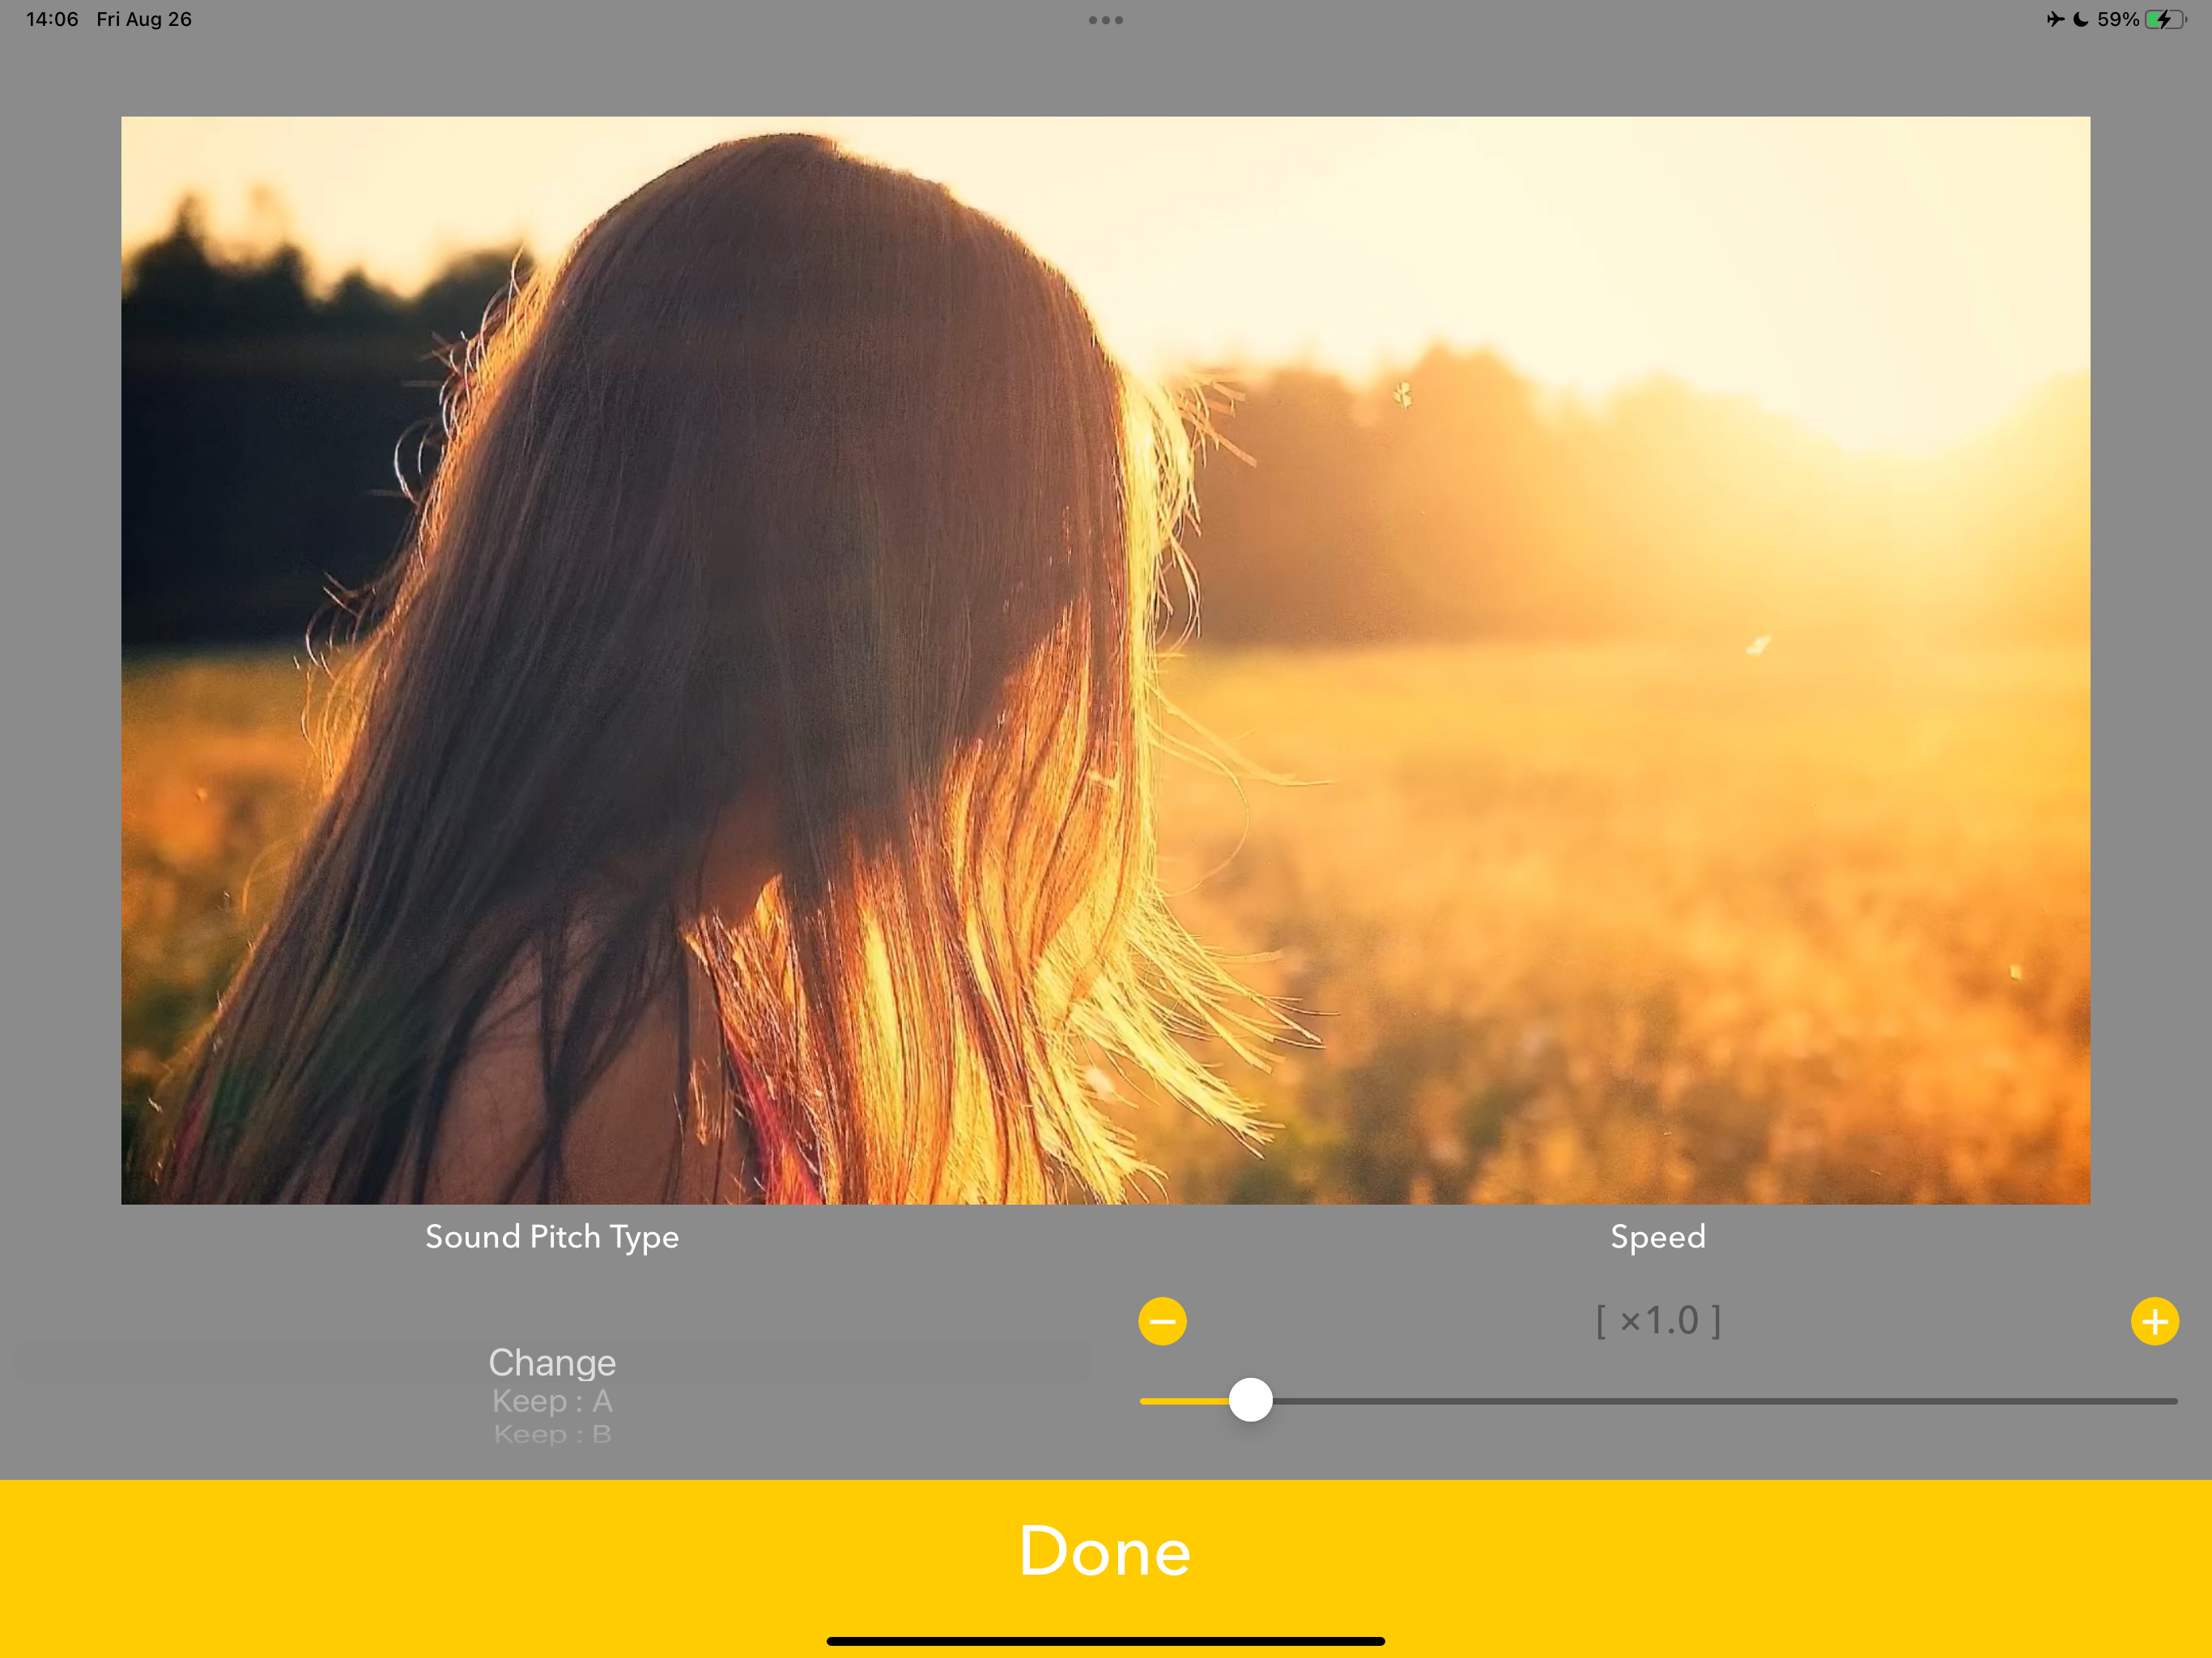Tap the yellow minus speed button
Screen dimensions: 2212x1658
[x=1162, y=1321]
